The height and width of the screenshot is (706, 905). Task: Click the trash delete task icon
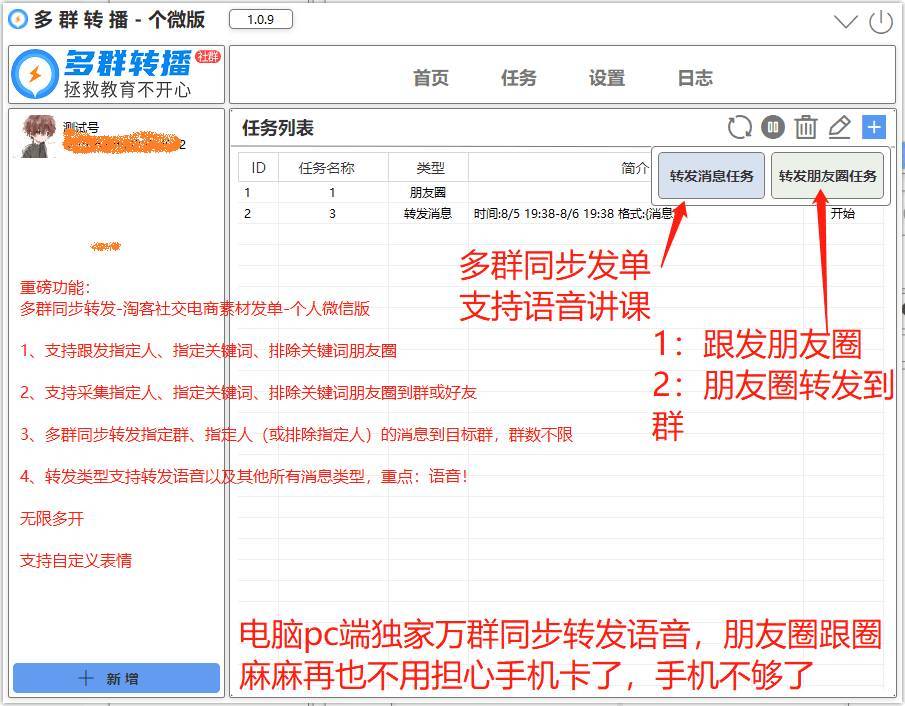[x=806, y=127]
